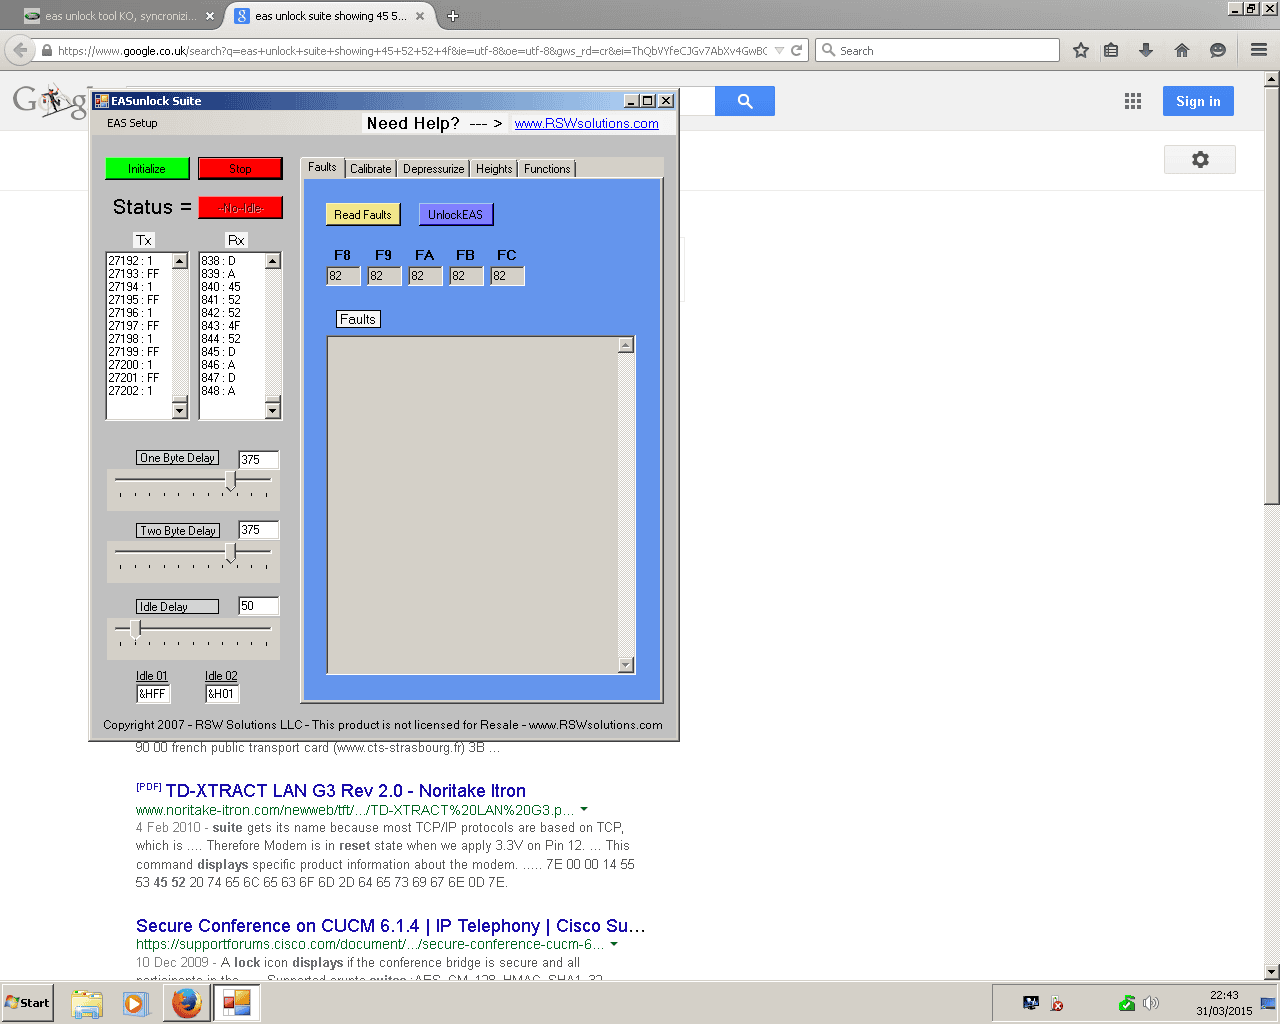Open TD-XTRACT LAN G3 Noritake Itron result
The image size is (1280, 1024).
(x=345, y=791)
